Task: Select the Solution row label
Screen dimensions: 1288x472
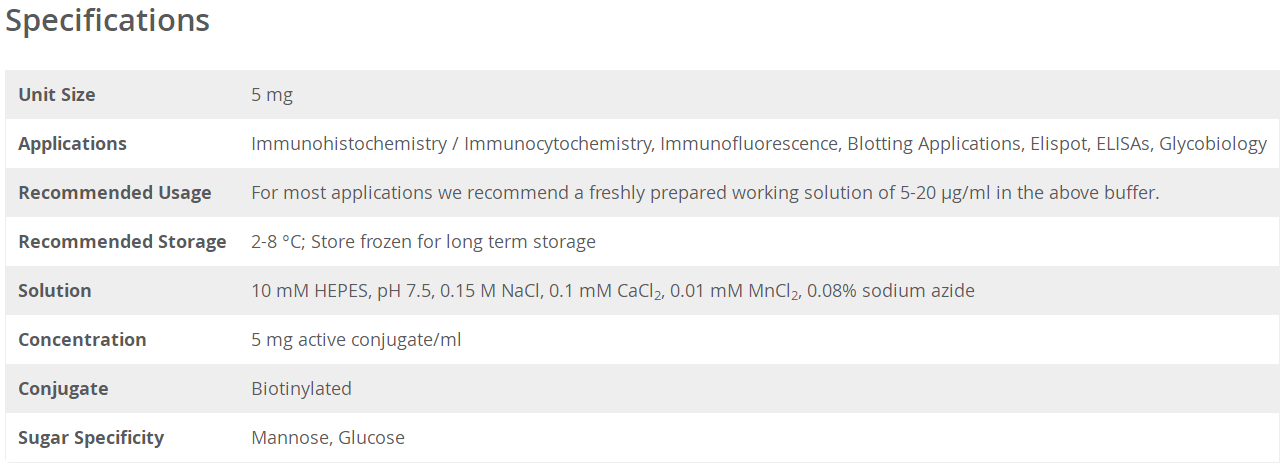Action: 55,291
